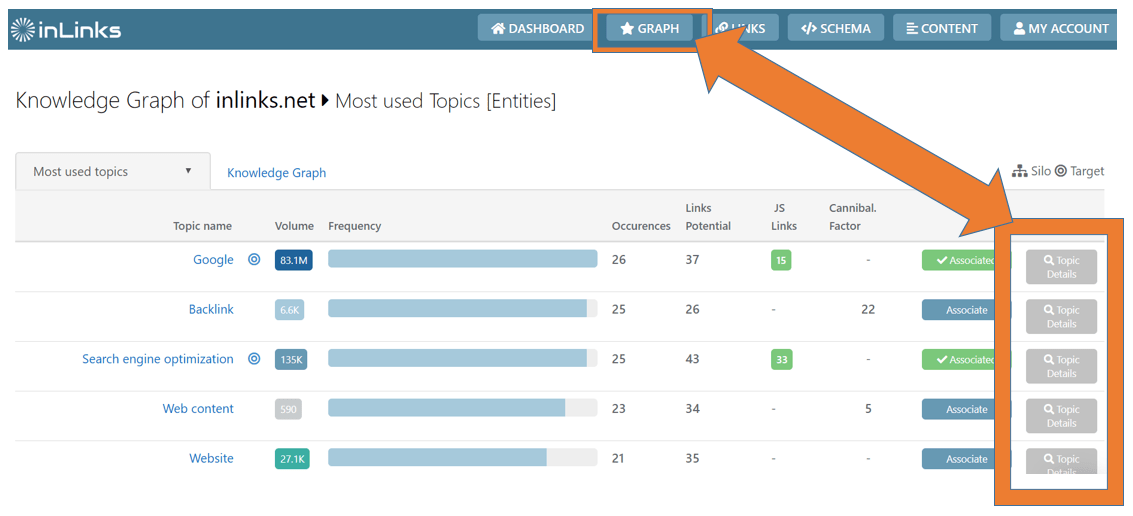Open the Web content topic link
Viewport: 1133px width, 516px height.
(198, 409)
